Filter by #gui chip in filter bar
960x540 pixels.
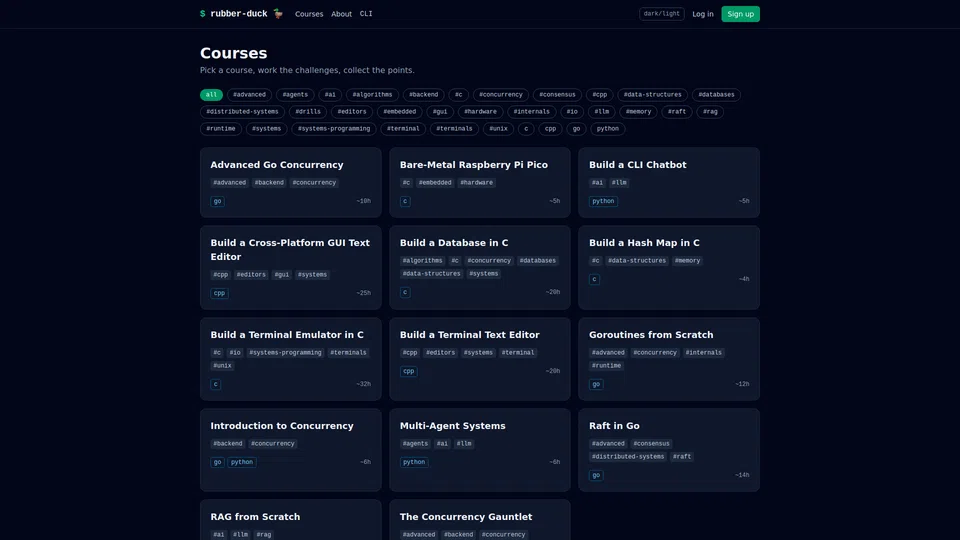pyautogui.click(x=440, y=112)
